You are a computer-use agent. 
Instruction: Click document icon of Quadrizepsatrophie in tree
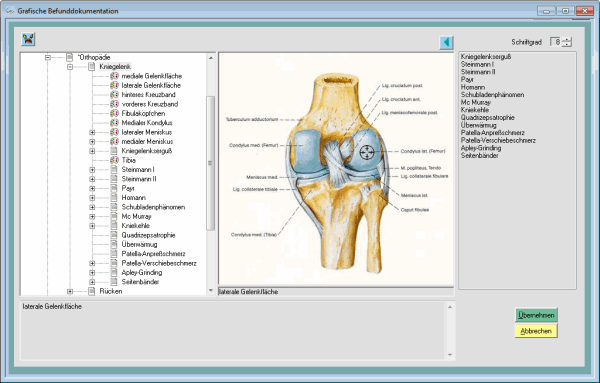(x=114, y=235)
